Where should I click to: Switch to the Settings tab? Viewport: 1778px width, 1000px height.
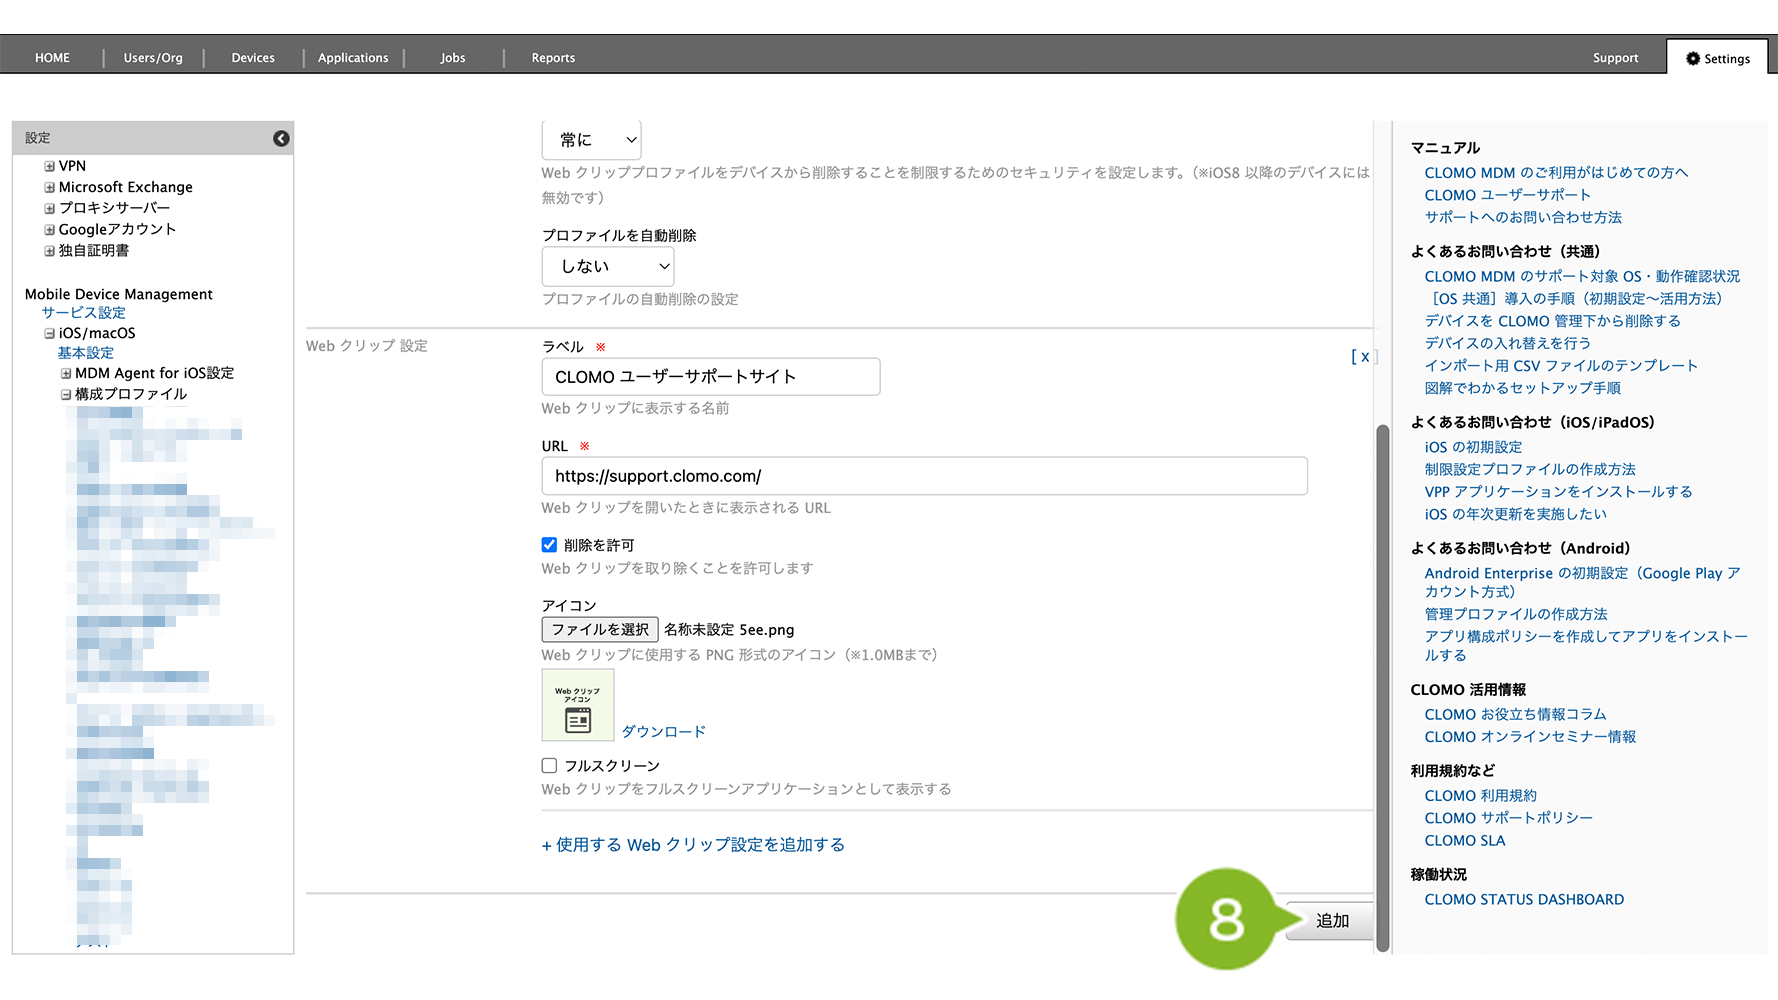(1718, 58)
